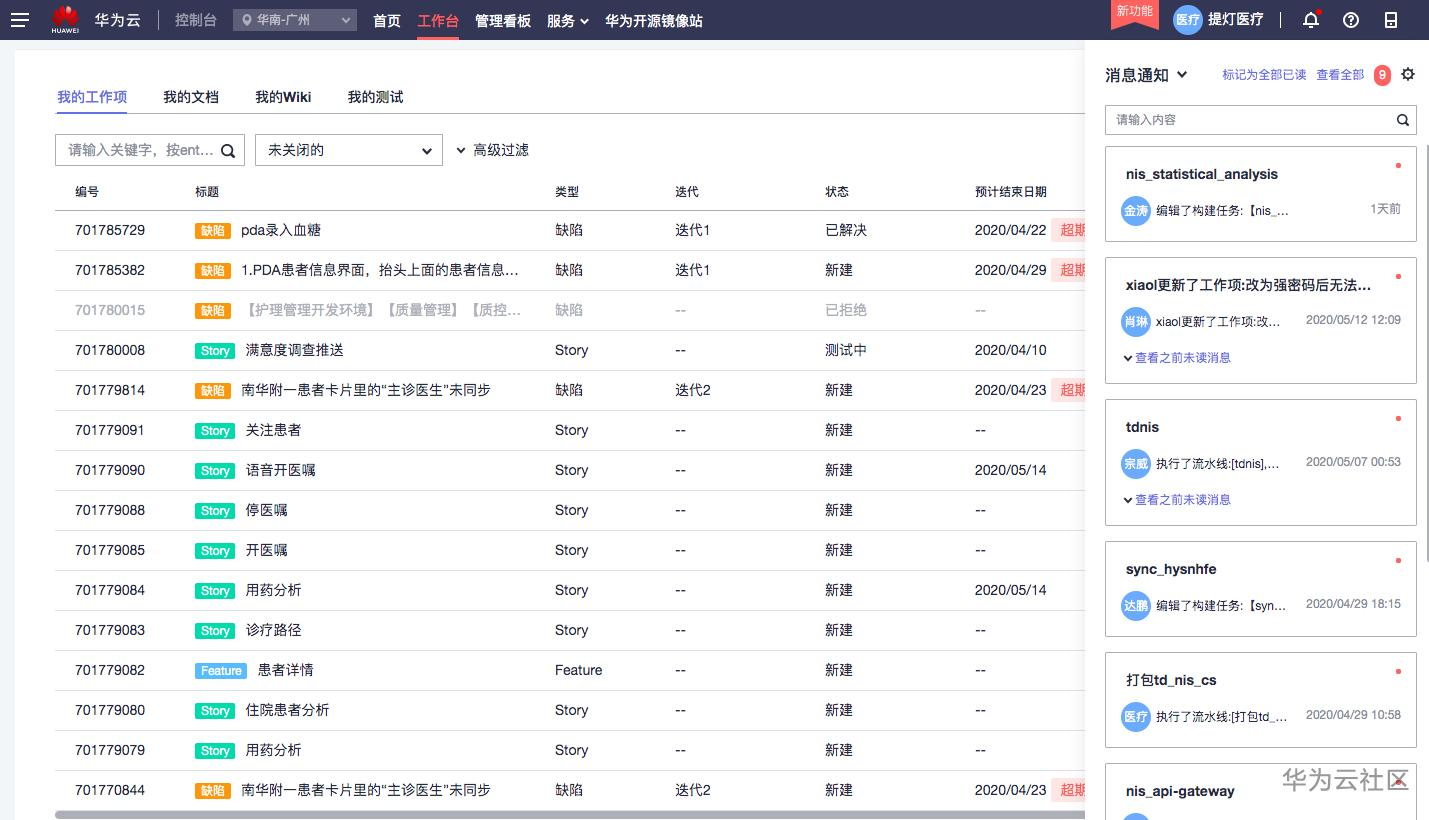
Task: Expand the 服务 menu
Action: pyautogui.click(x=567, y=20)
